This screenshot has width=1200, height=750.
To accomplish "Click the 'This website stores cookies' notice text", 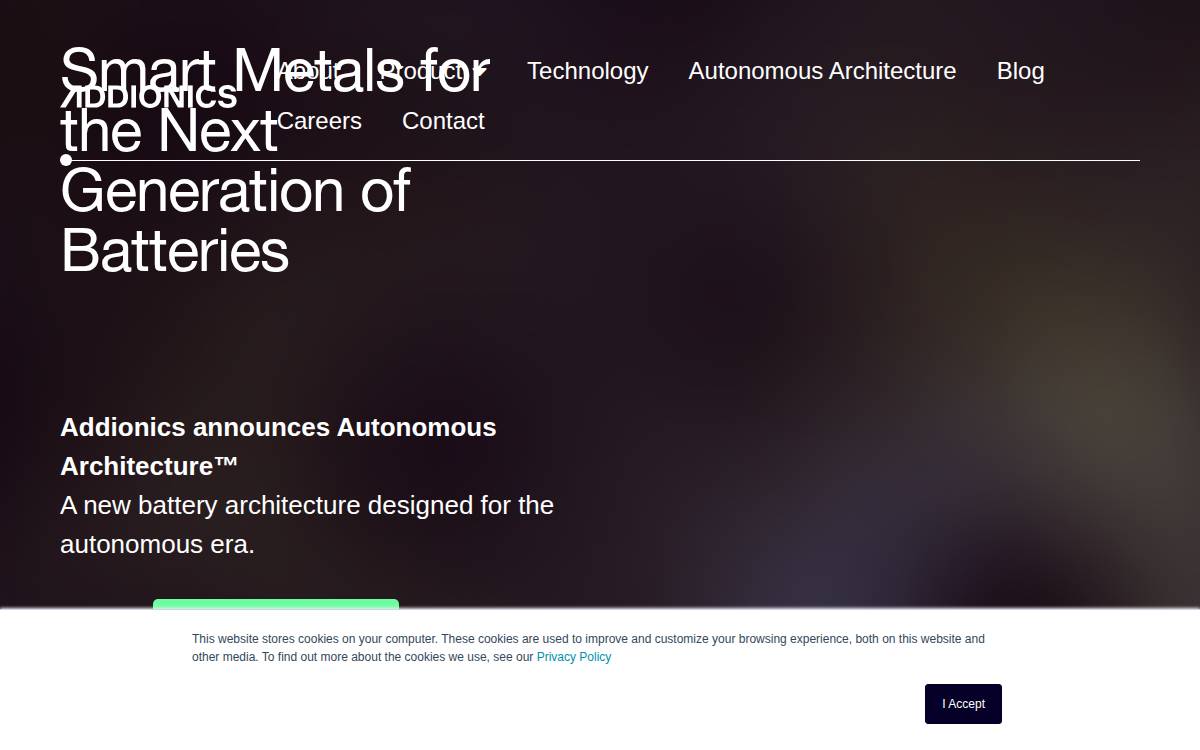I will click(x=588, y=648).
